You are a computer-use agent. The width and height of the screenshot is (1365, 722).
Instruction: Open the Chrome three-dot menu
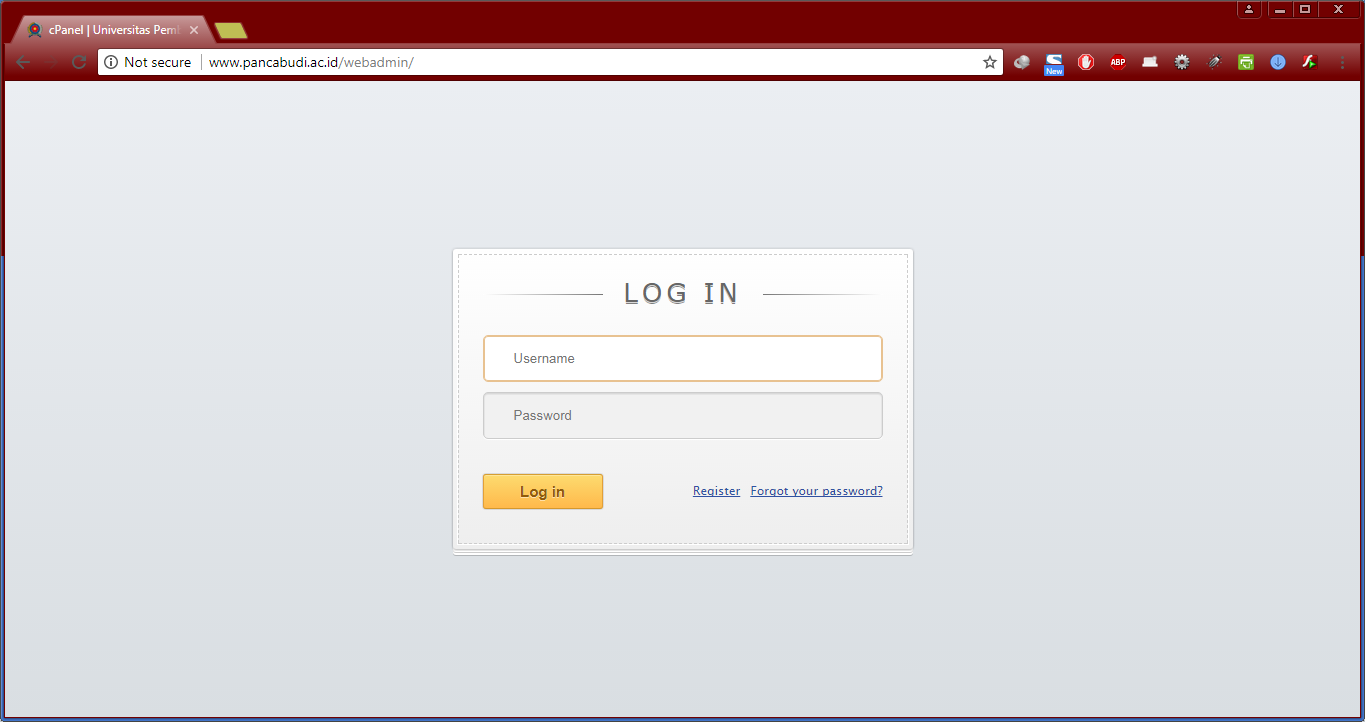(x=1342, y=62)
